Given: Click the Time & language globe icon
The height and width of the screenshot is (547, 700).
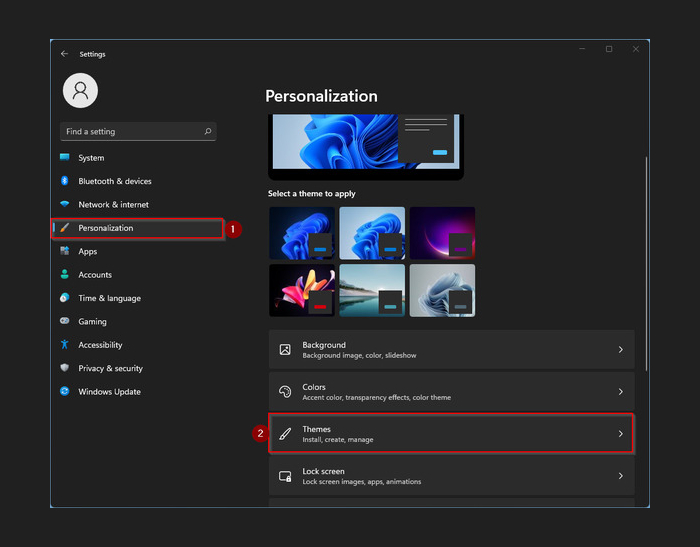Looking at the screenshot, I should pos(65,298).
